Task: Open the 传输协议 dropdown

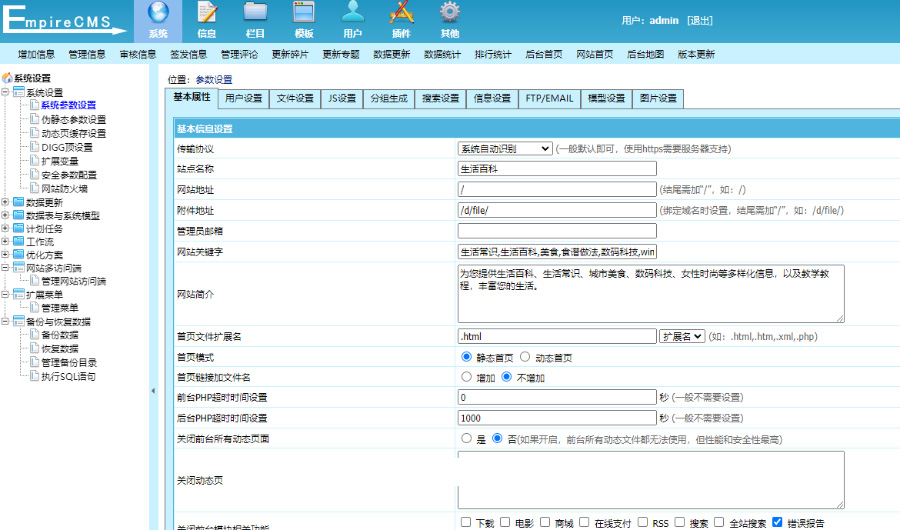Action: pyautogui.click(x=504, y=148)
